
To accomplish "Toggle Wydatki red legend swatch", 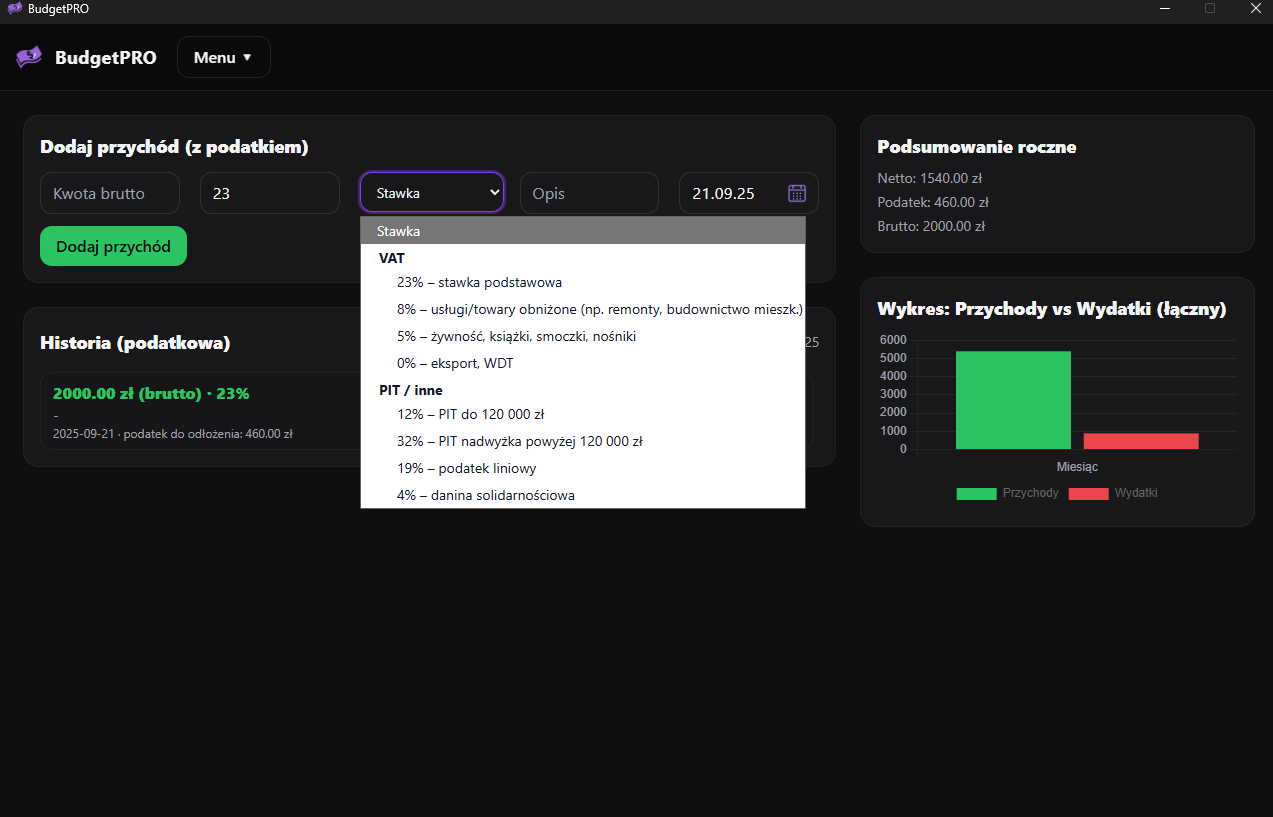I will pos(1088,494).
